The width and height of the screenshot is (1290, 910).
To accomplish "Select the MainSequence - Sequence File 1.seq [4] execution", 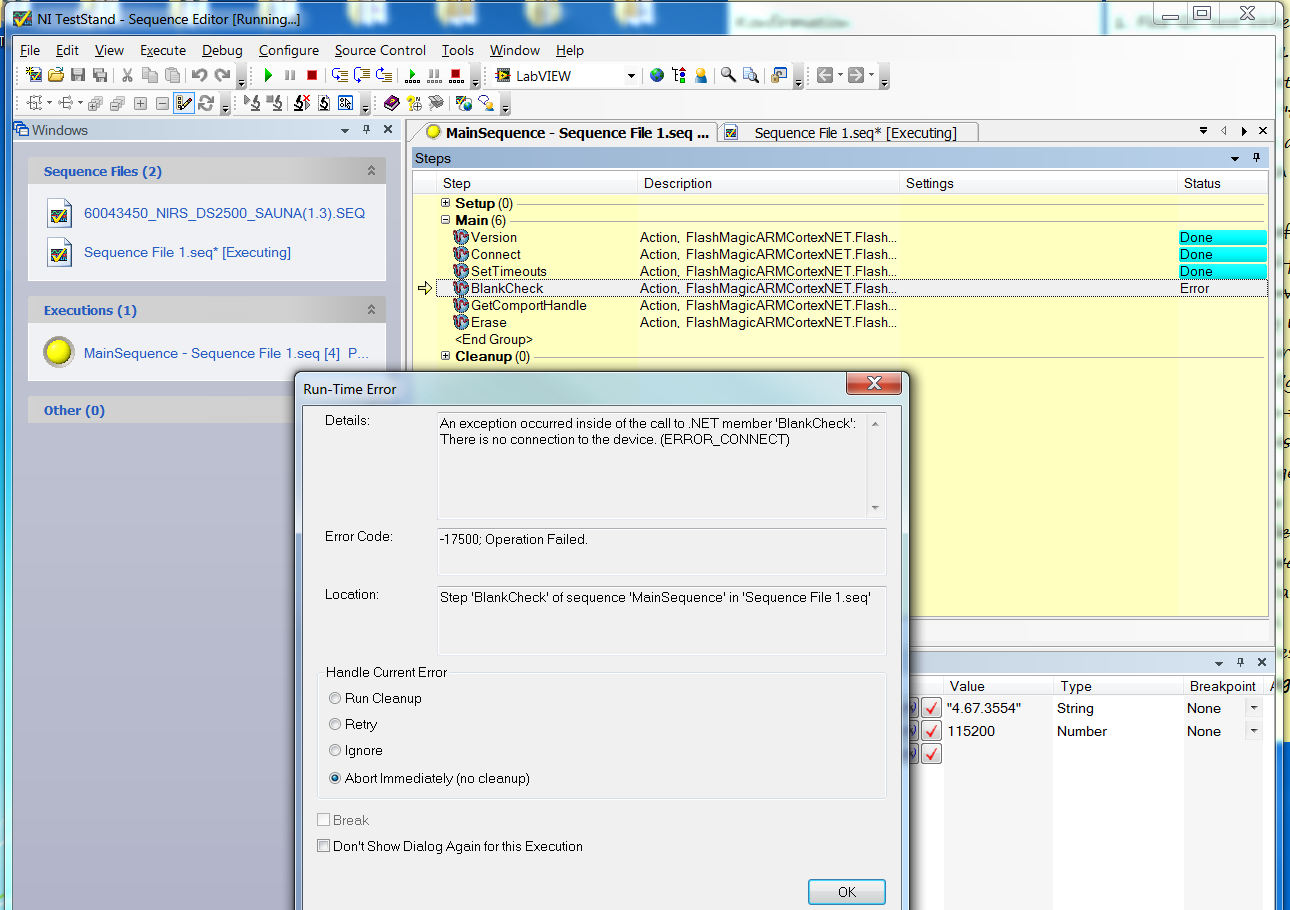I will point(226,353).
